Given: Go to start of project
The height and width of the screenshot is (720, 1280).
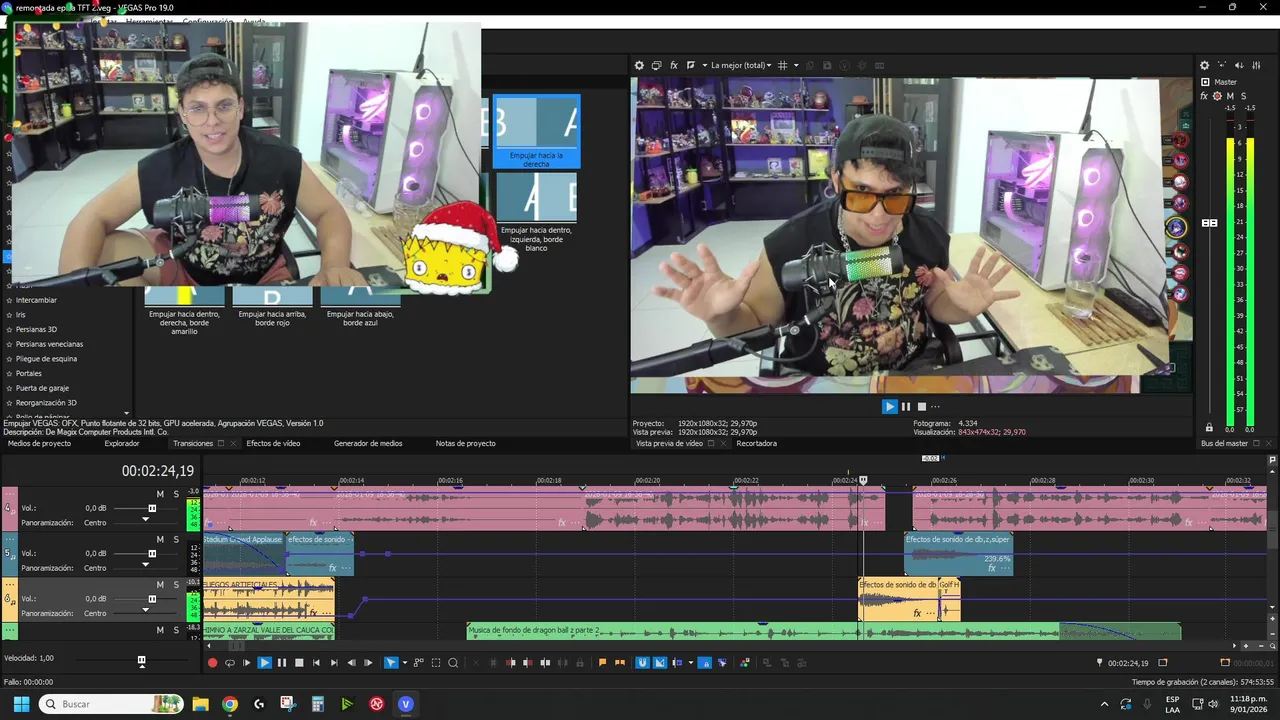Looking at the screenshot, I should click(x=316, y=662).
